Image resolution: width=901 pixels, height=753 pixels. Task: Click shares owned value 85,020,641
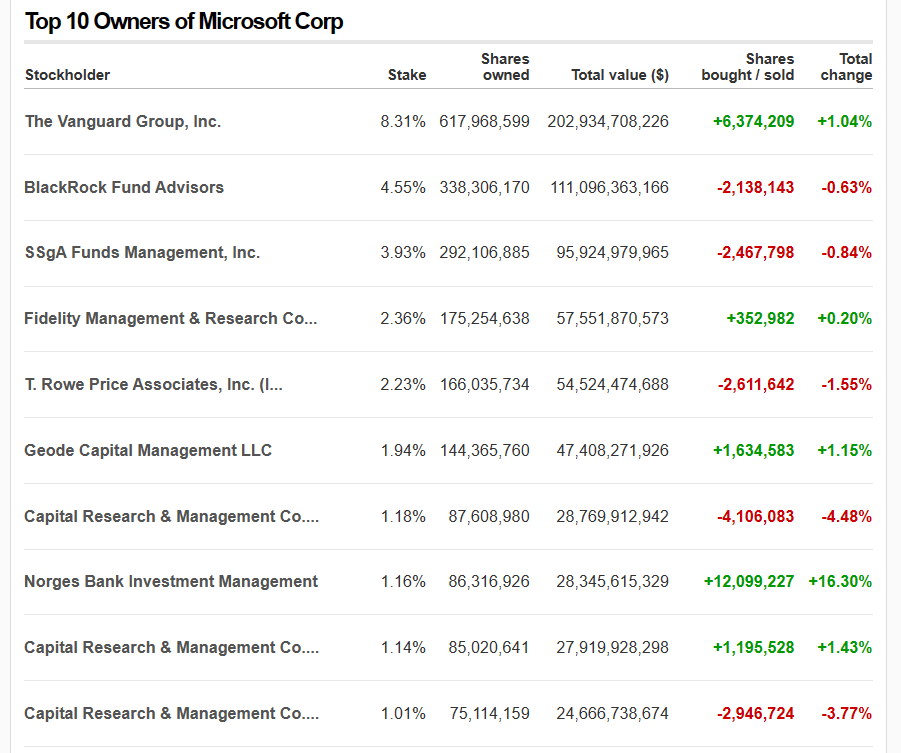[489, 647]
